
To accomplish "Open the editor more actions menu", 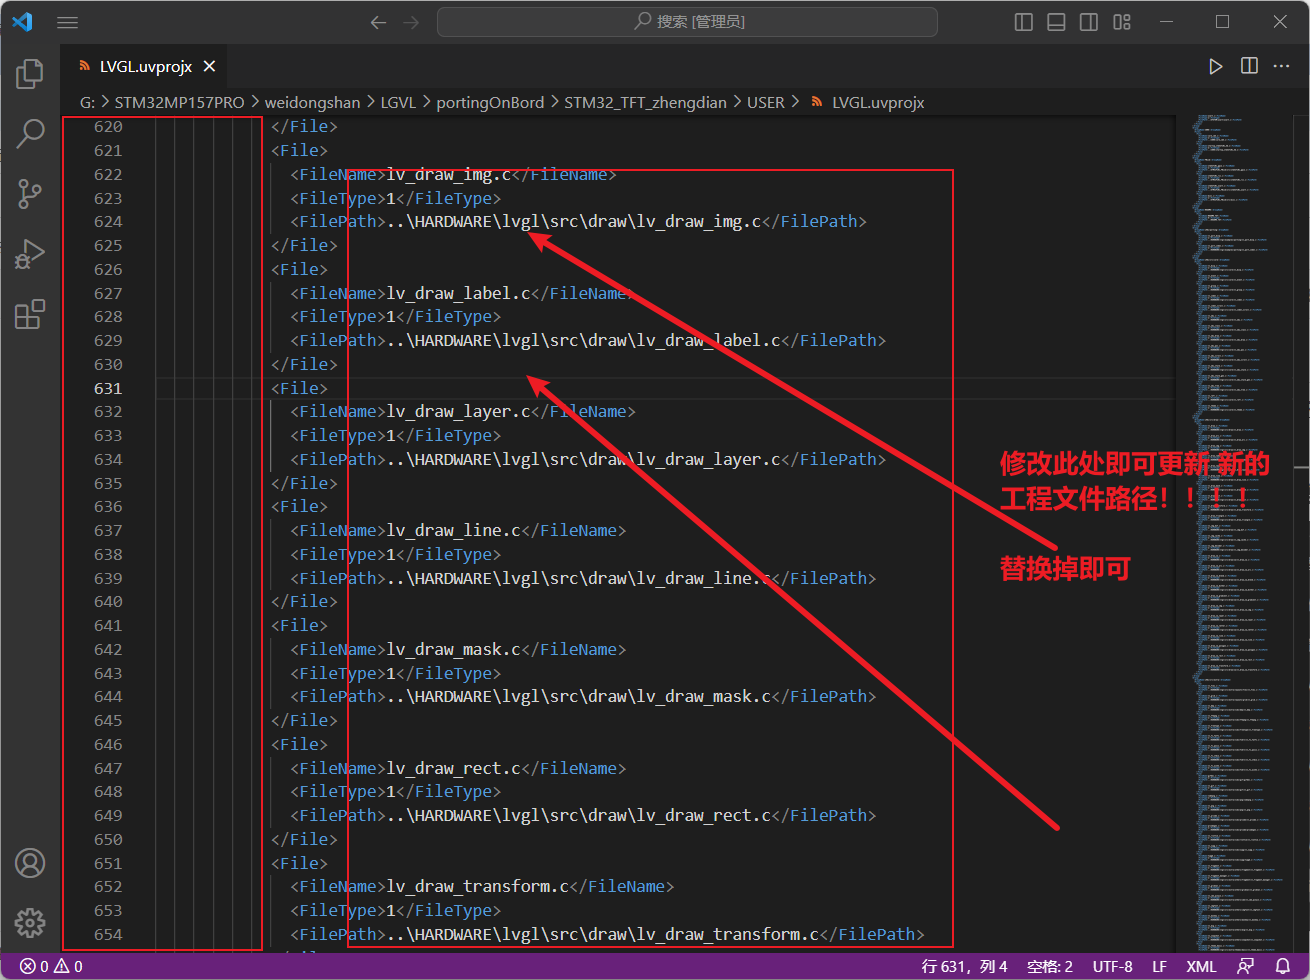I will point(1281,66).
